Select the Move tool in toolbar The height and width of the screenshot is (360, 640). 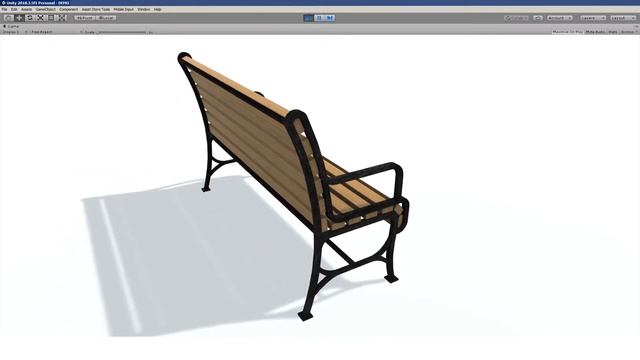point(19,18)
